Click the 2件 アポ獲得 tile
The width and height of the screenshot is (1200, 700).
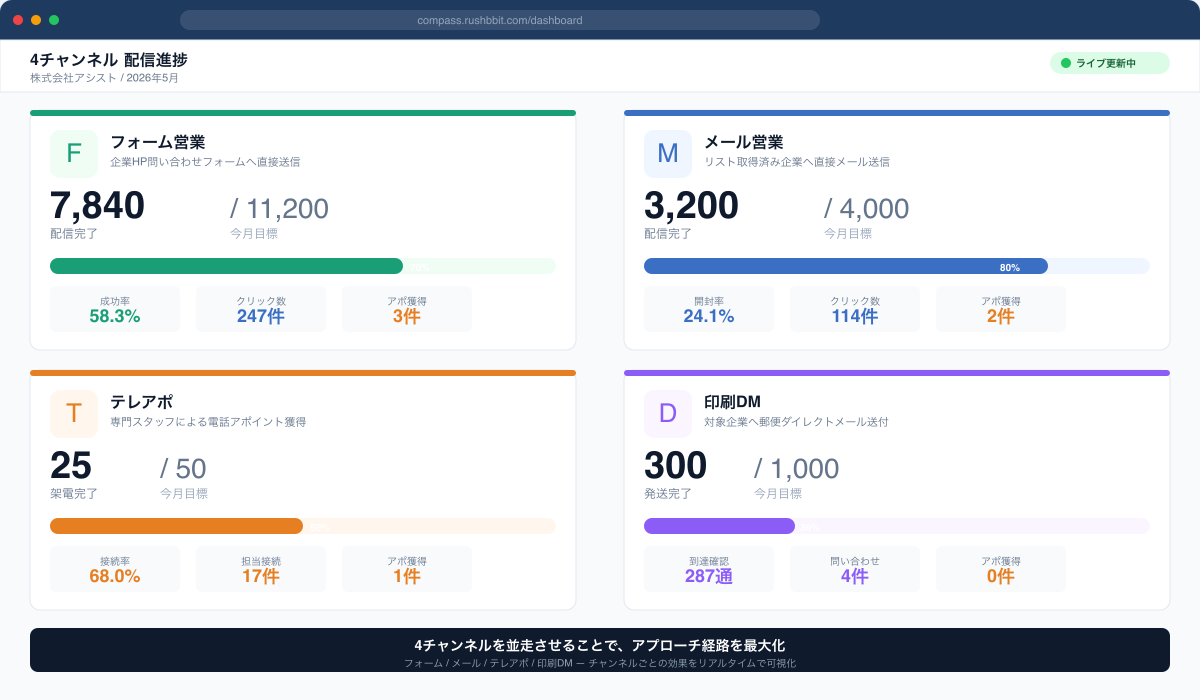tap(1001, 309)
